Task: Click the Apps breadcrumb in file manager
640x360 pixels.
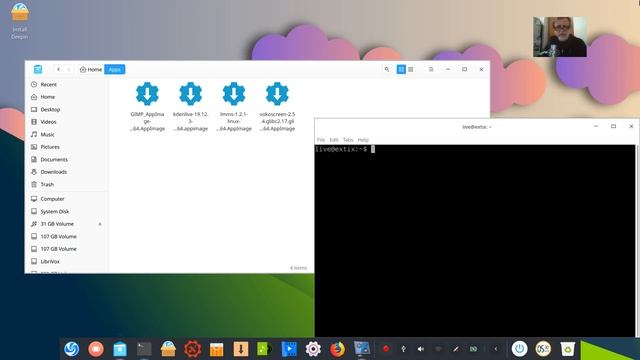Action: pos(115,69)
